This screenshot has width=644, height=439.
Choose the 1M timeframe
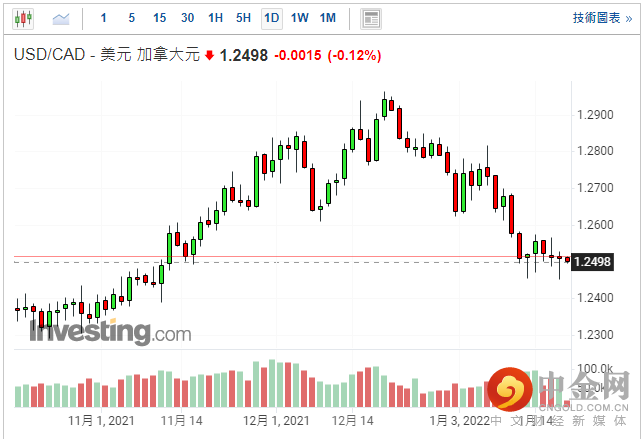click(328, 18)
